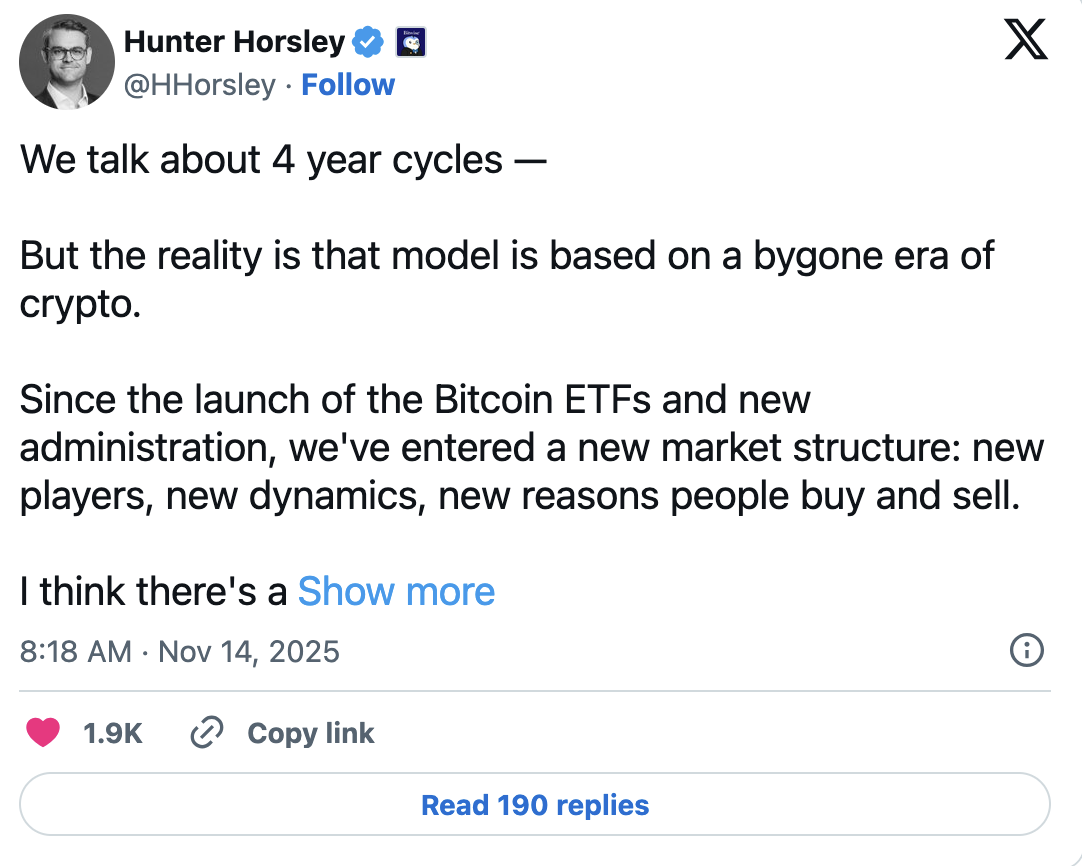Click the 1.9K likes count
This screenshot has width=1082, height=866.
tap(113, 733)
